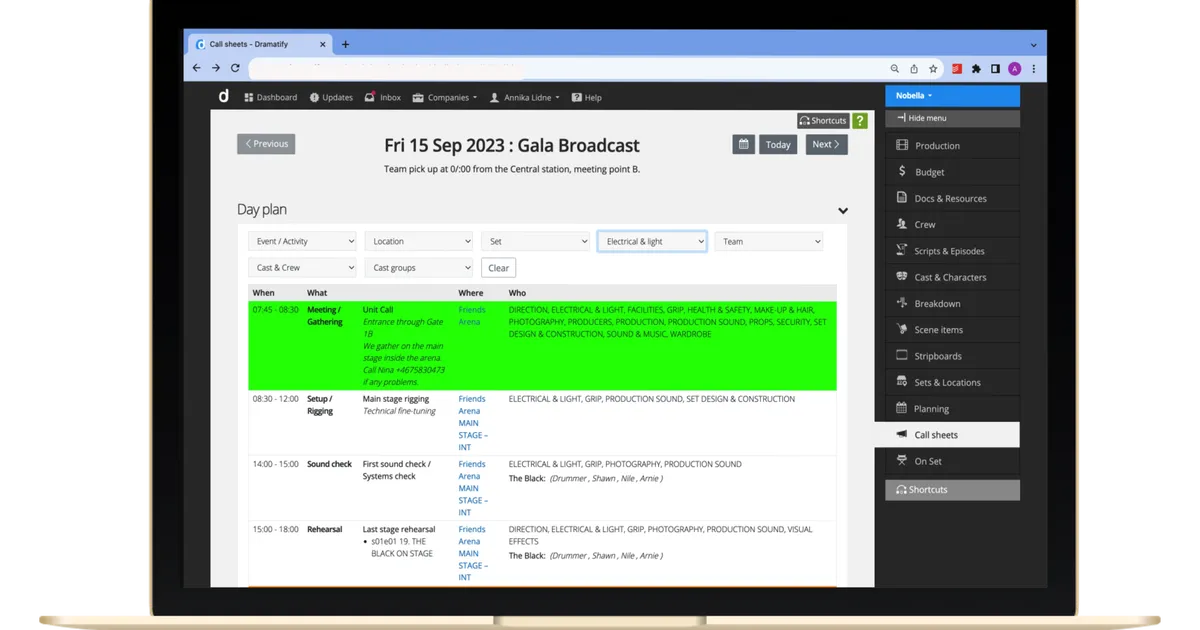Click the green help question mark icon
This screenshot has width=1200, height=630.
point(860,120)
